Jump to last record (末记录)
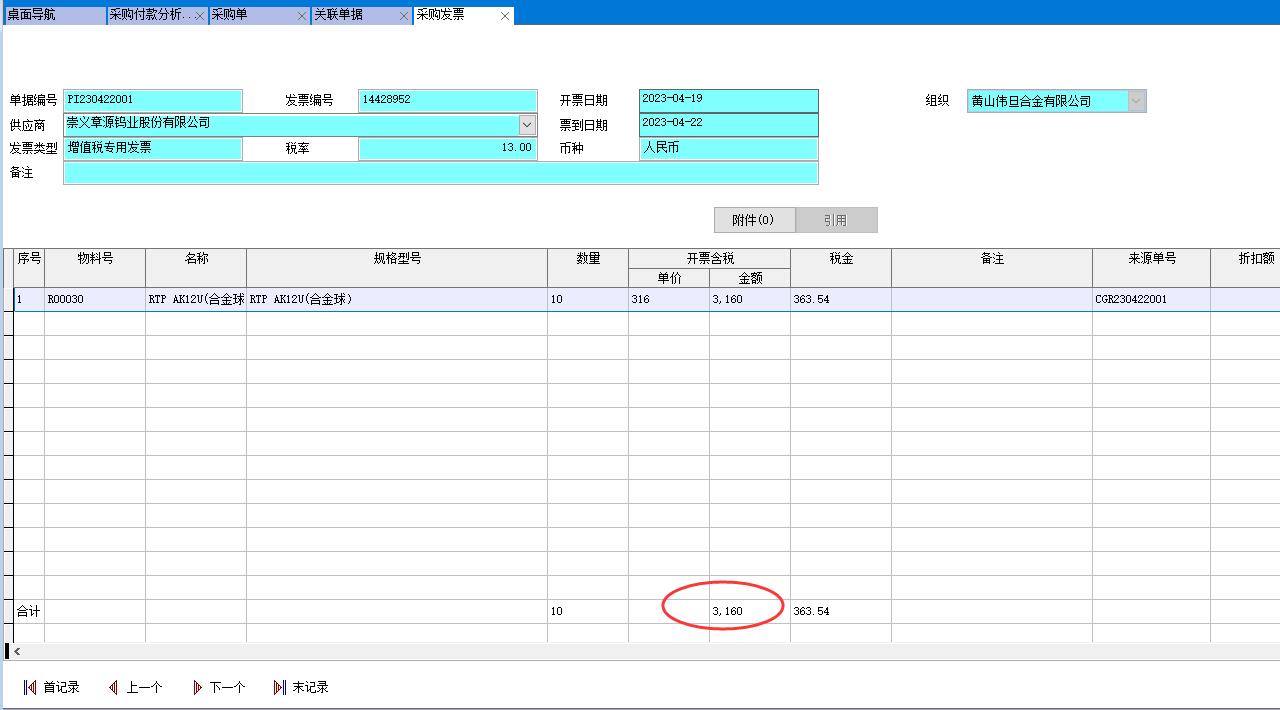This screenshot has width=1280, height=710. point(301,688)
